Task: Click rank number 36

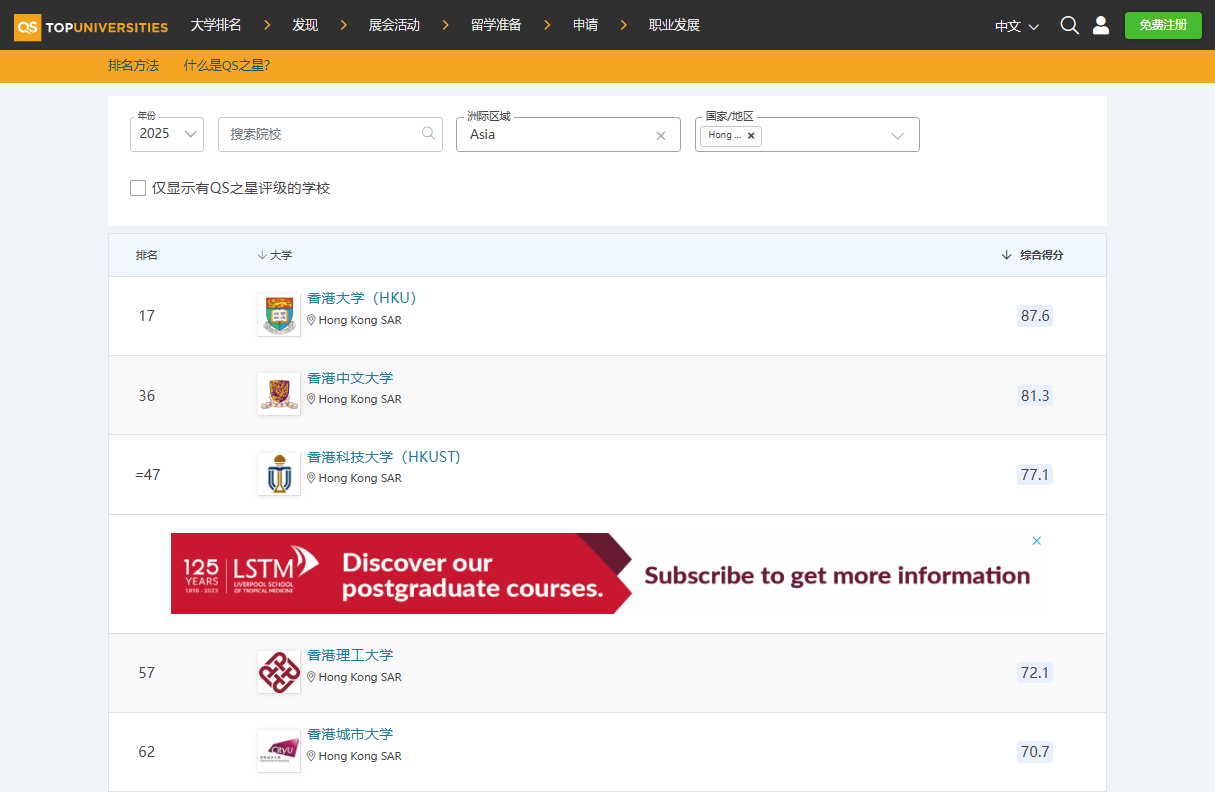Action: tap(147, 396)
